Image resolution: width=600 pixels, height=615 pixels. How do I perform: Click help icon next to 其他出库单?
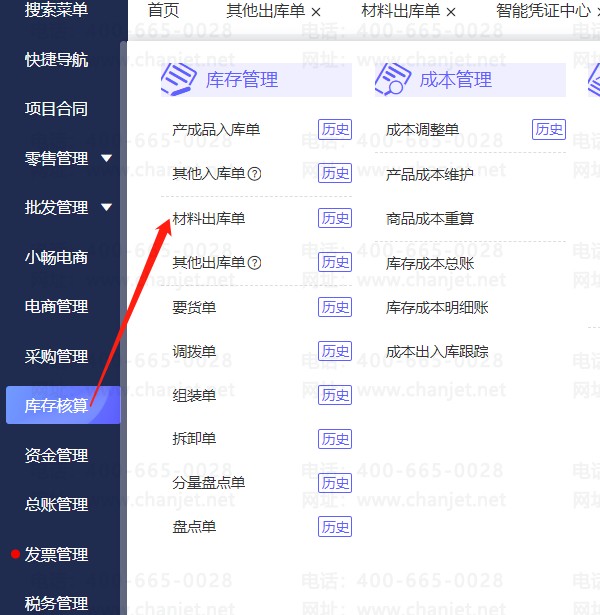click(255, 263)
